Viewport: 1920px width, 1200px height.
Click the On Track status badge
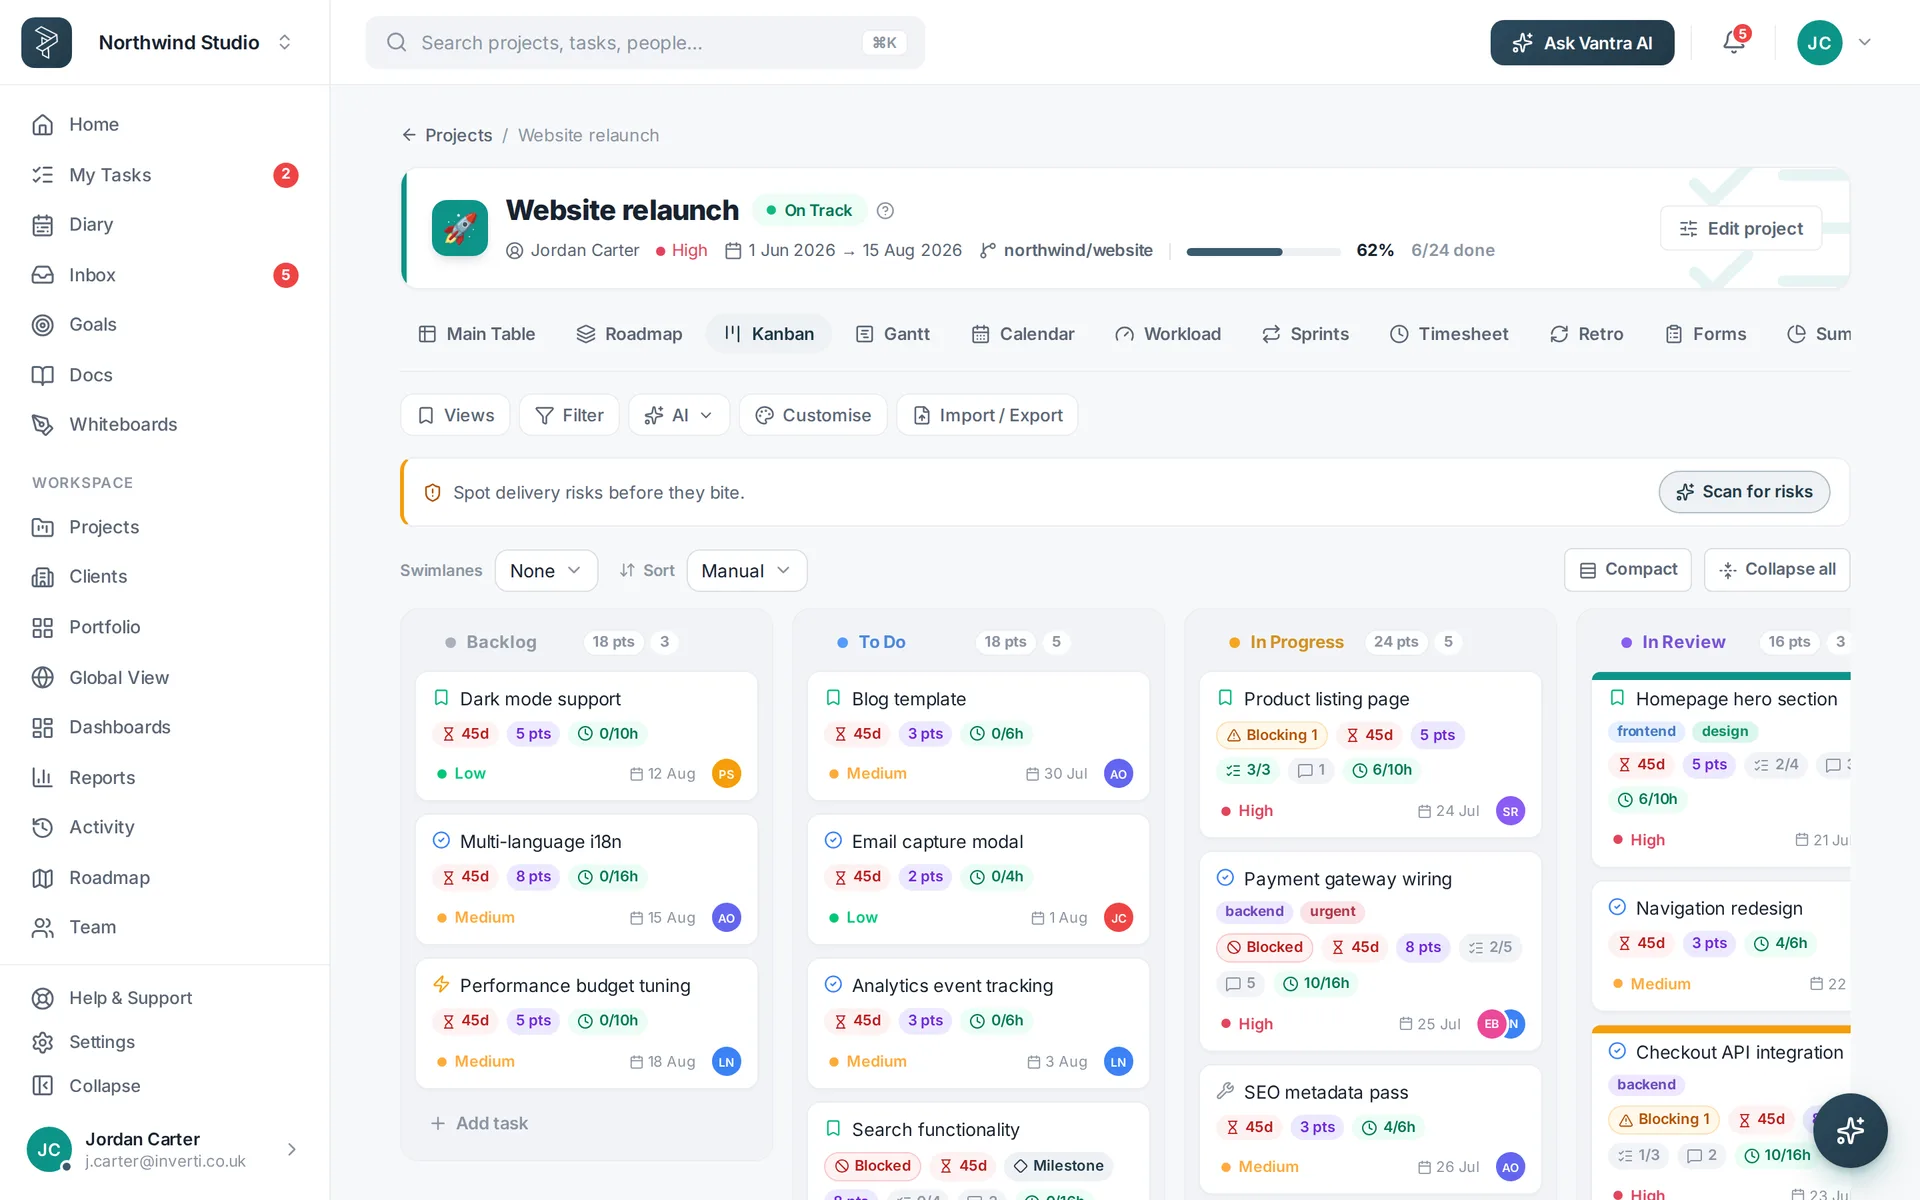click(x=809, y=210)
